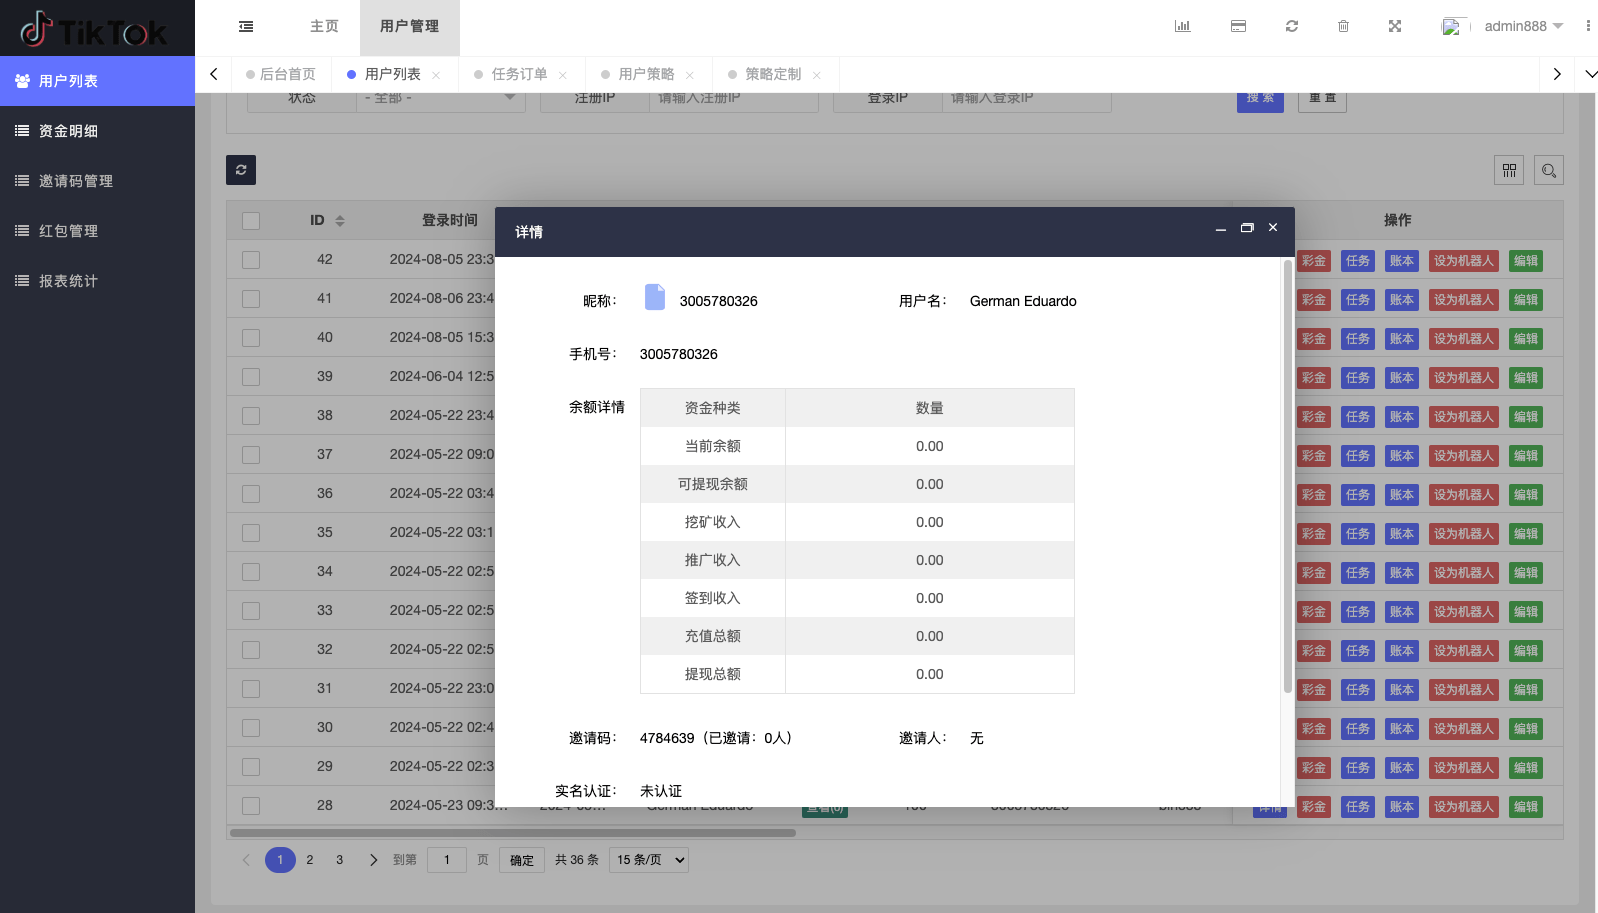
Task: Click the trash clear-cache icon
Action: (x=1343, y=27)
